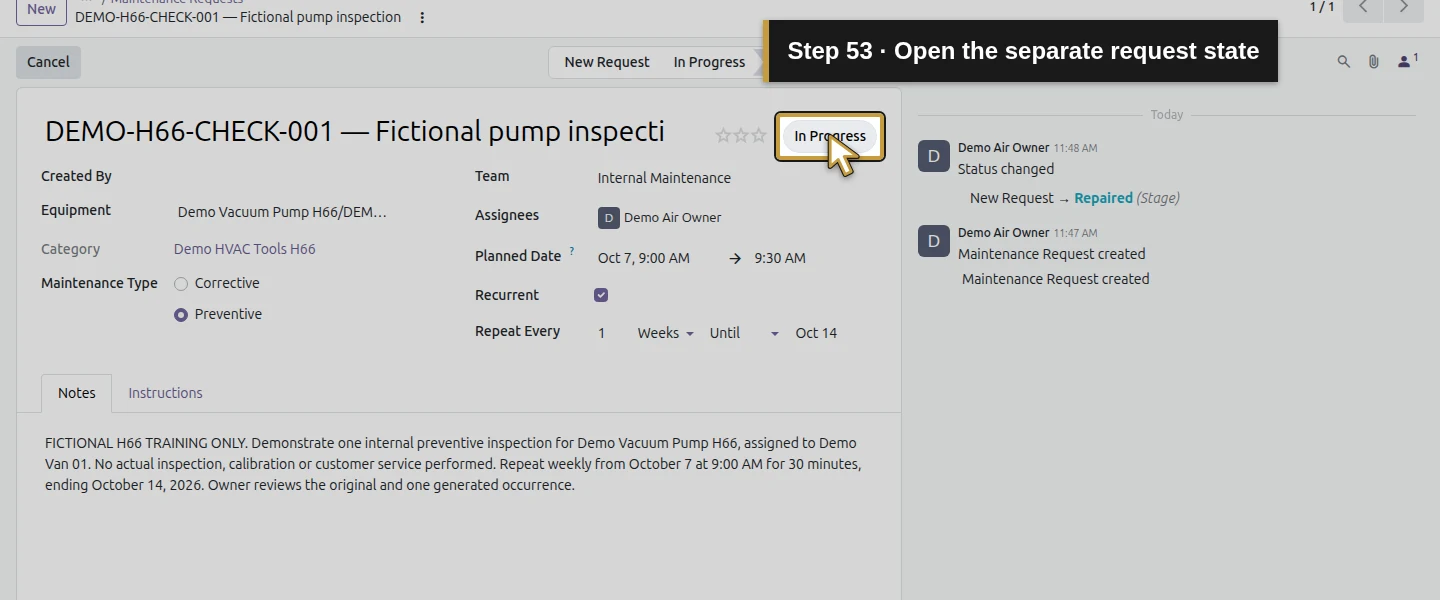
Task: Open the attachments paperclip icon
Action: point(1374,62)
